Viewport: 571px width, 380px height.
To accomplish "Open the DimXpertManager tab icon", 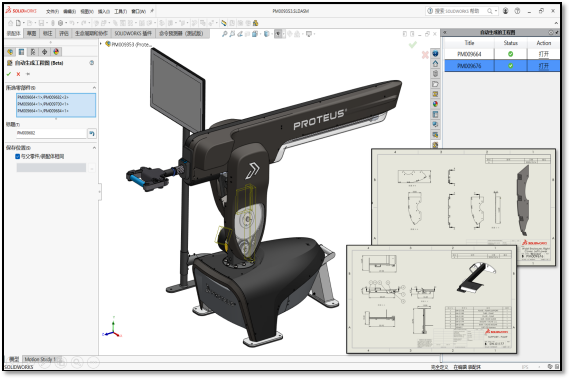I will pyautogui.click(x=44, y=52).
